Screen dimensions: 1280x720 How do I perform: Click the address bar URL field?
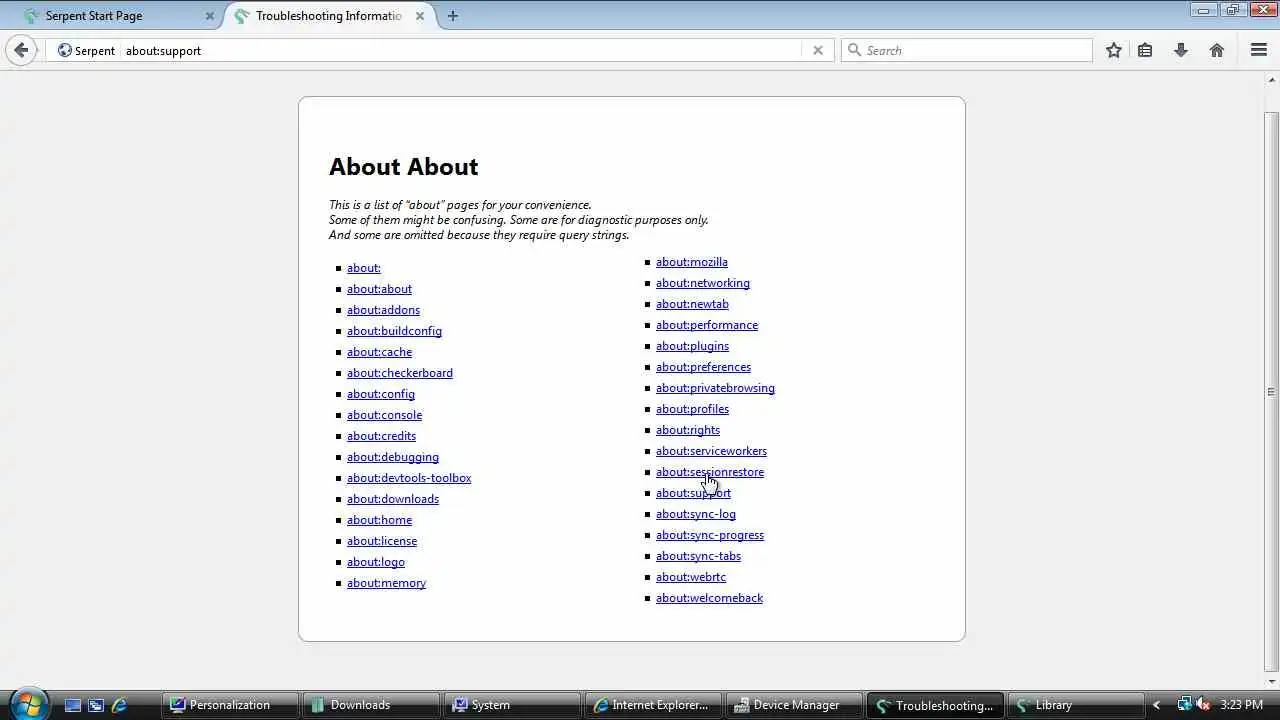(460, 50)
